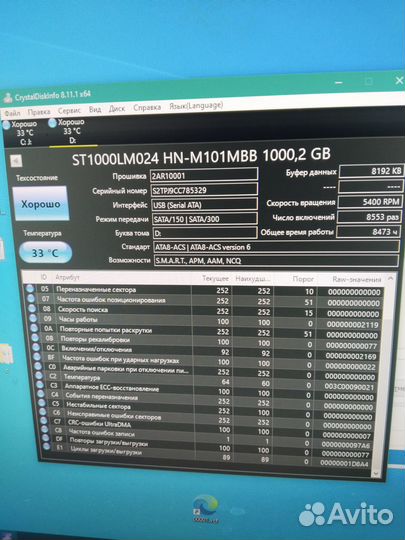Click the Буква тома field D:

click(x=205, y=233)
